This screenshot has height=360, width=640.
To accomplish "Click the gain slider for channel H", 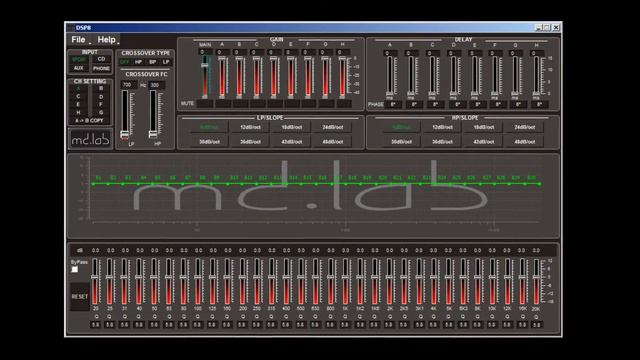I will pos(342,78).
